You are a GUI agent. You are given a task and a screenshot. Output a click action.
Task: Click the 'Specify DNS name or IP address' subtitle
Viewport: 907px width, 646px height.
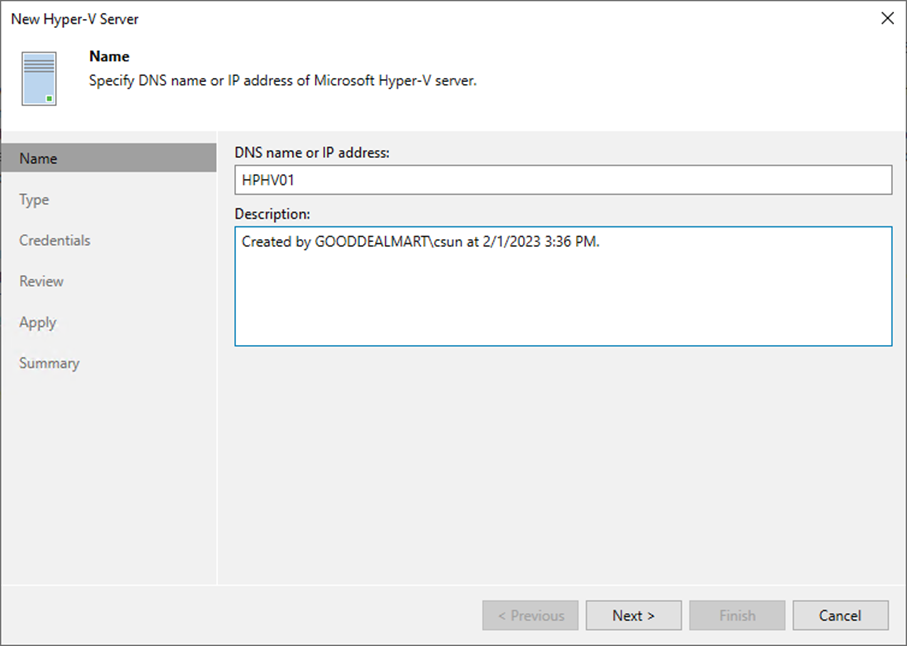coord(283,80)
